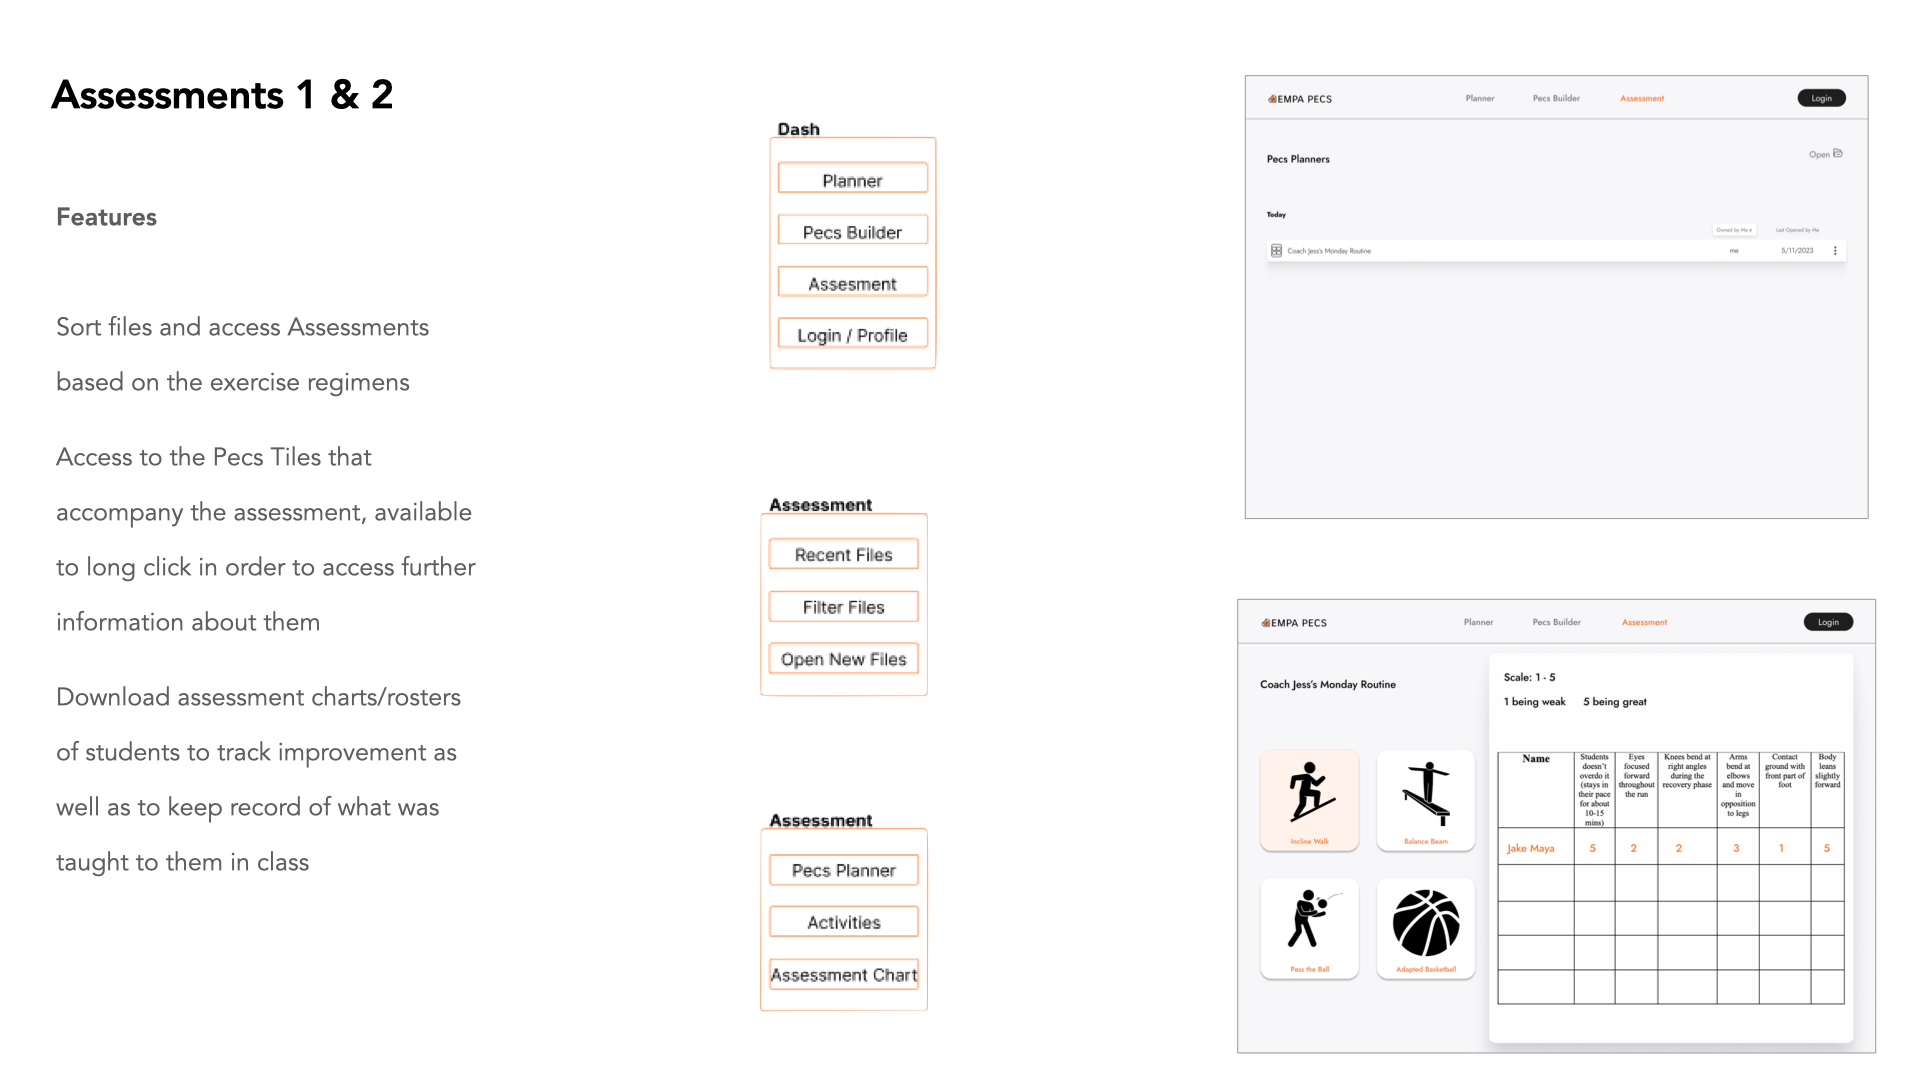Click the EMPA PECS logo on Pecs Planners screen
1920x1080 pixels.
point(1300,99)
